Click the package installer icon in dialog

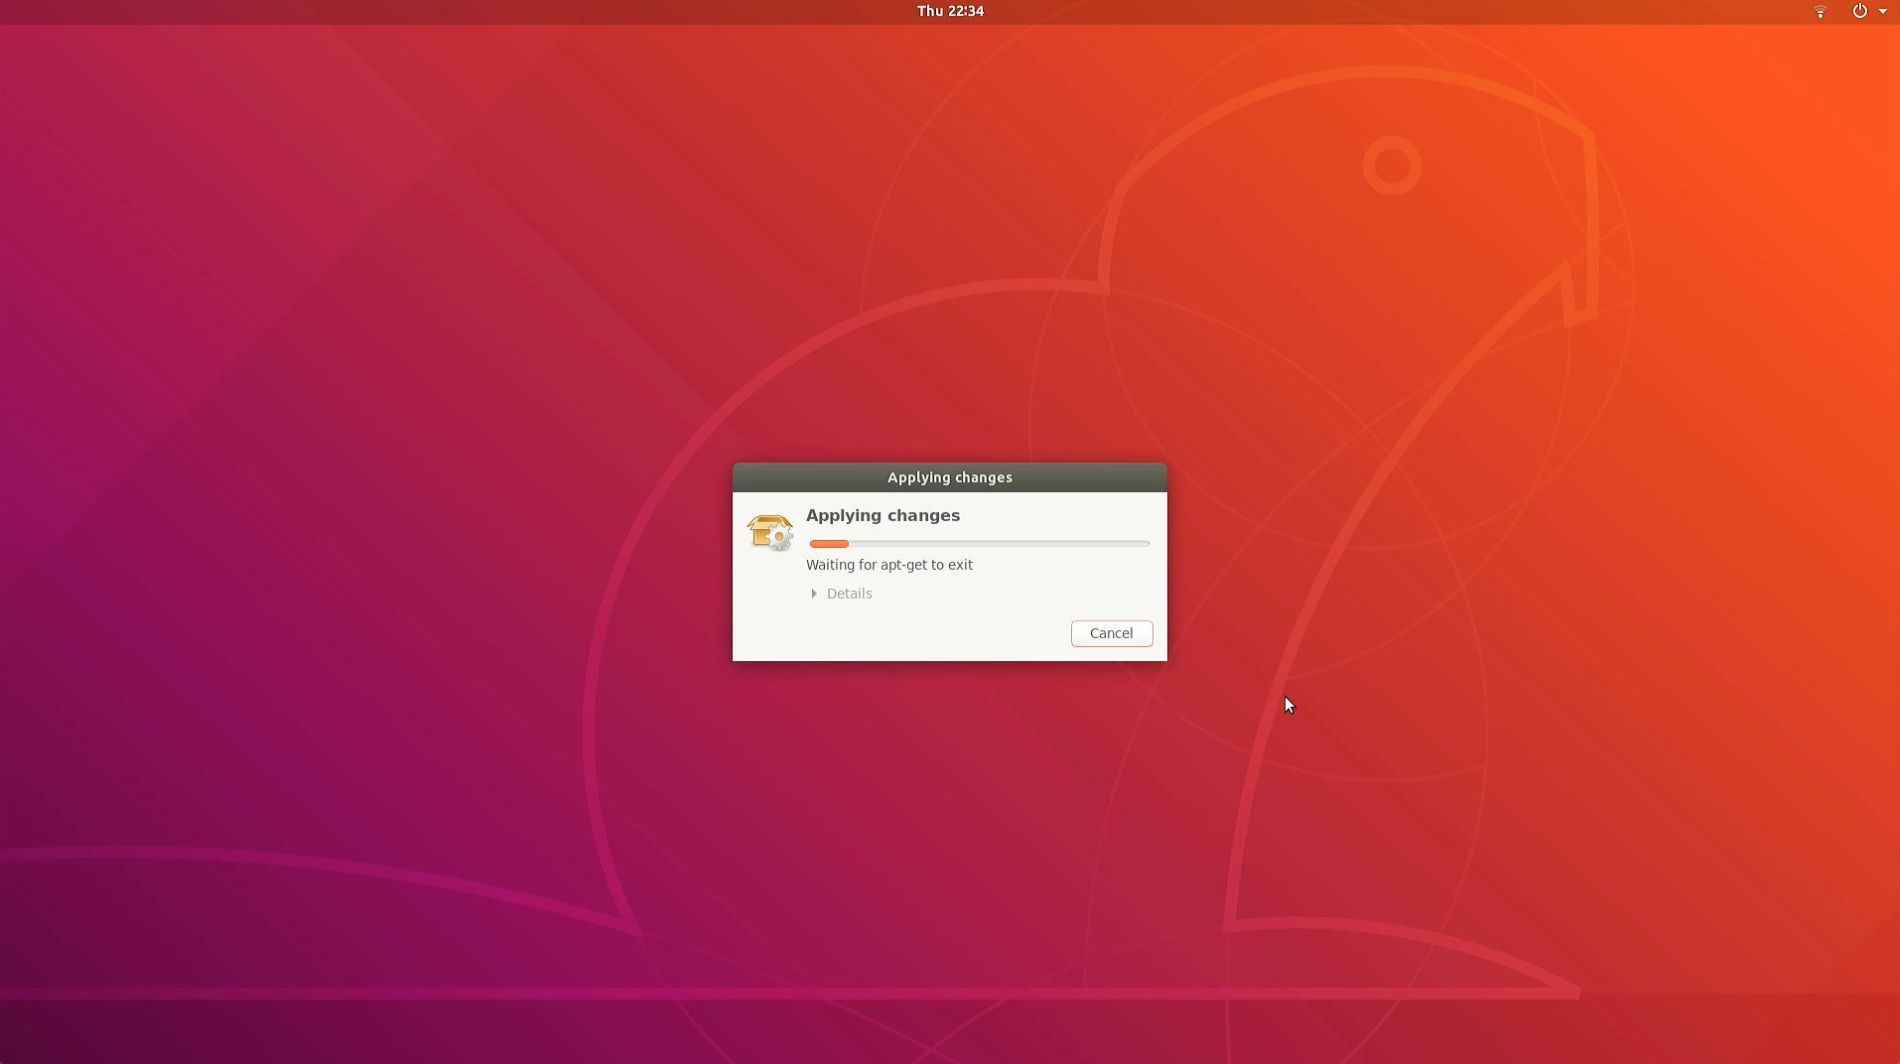point(770,532)
